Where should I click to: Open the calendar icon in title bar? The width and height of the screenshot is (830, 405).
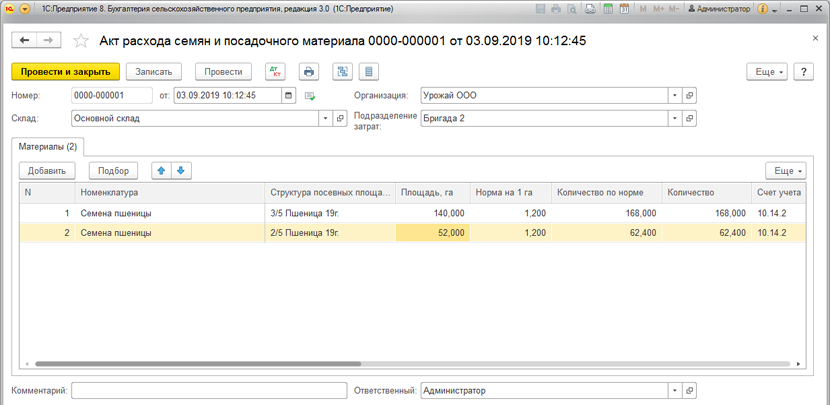click(x=625, y=9)
